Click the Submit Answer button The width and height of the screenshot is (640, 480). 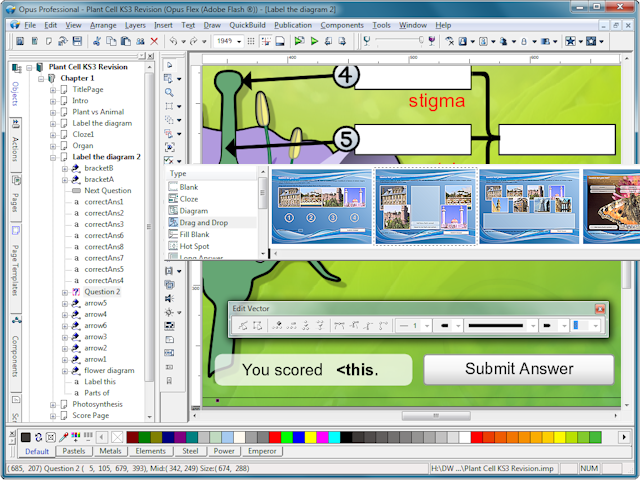(519, 369)
